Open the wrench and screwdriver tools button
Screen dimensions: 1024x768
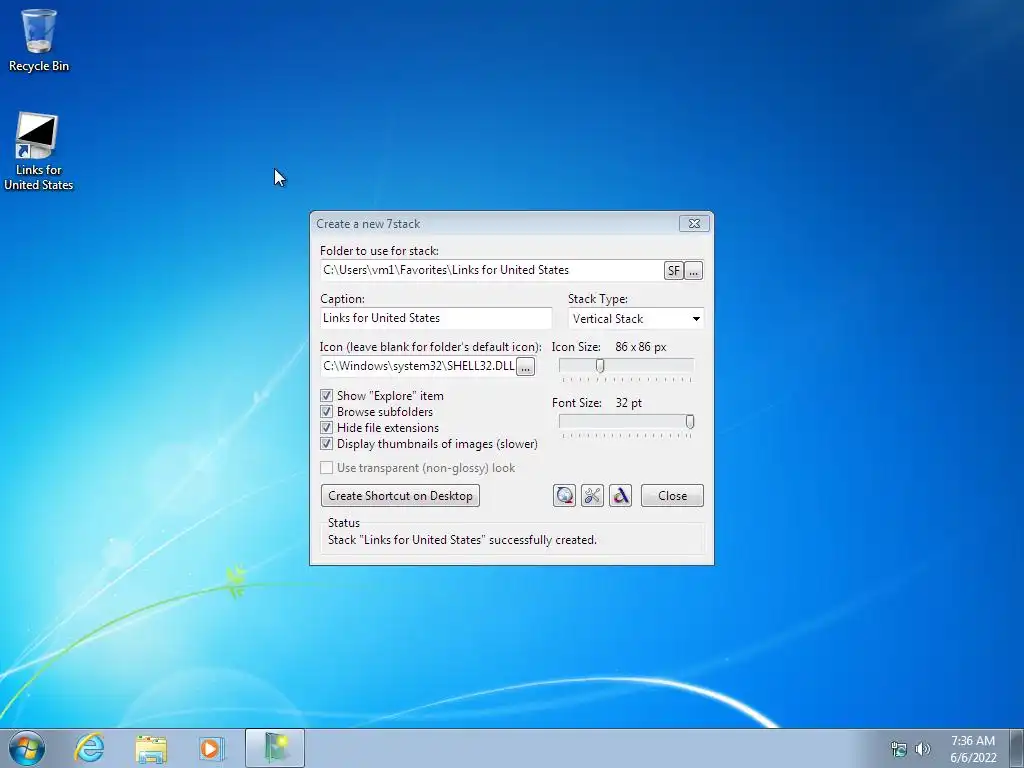click(x=592, y=496)
